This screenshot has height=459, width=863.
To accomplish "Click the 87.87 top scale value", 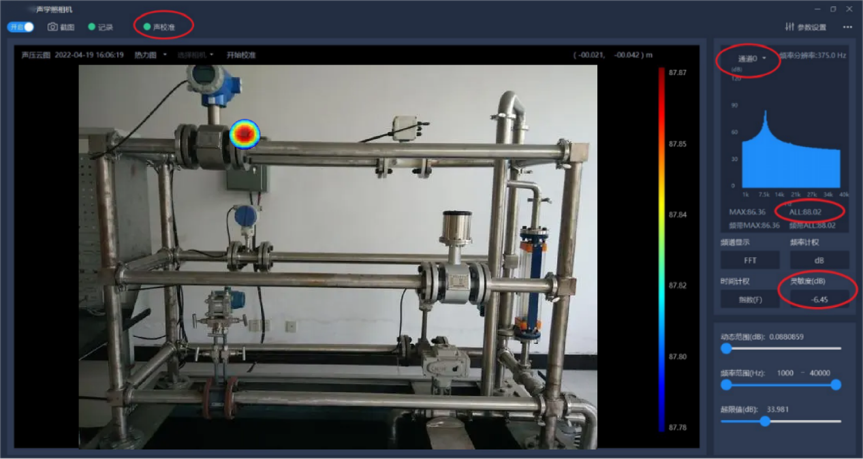I will tap(678, 73).
